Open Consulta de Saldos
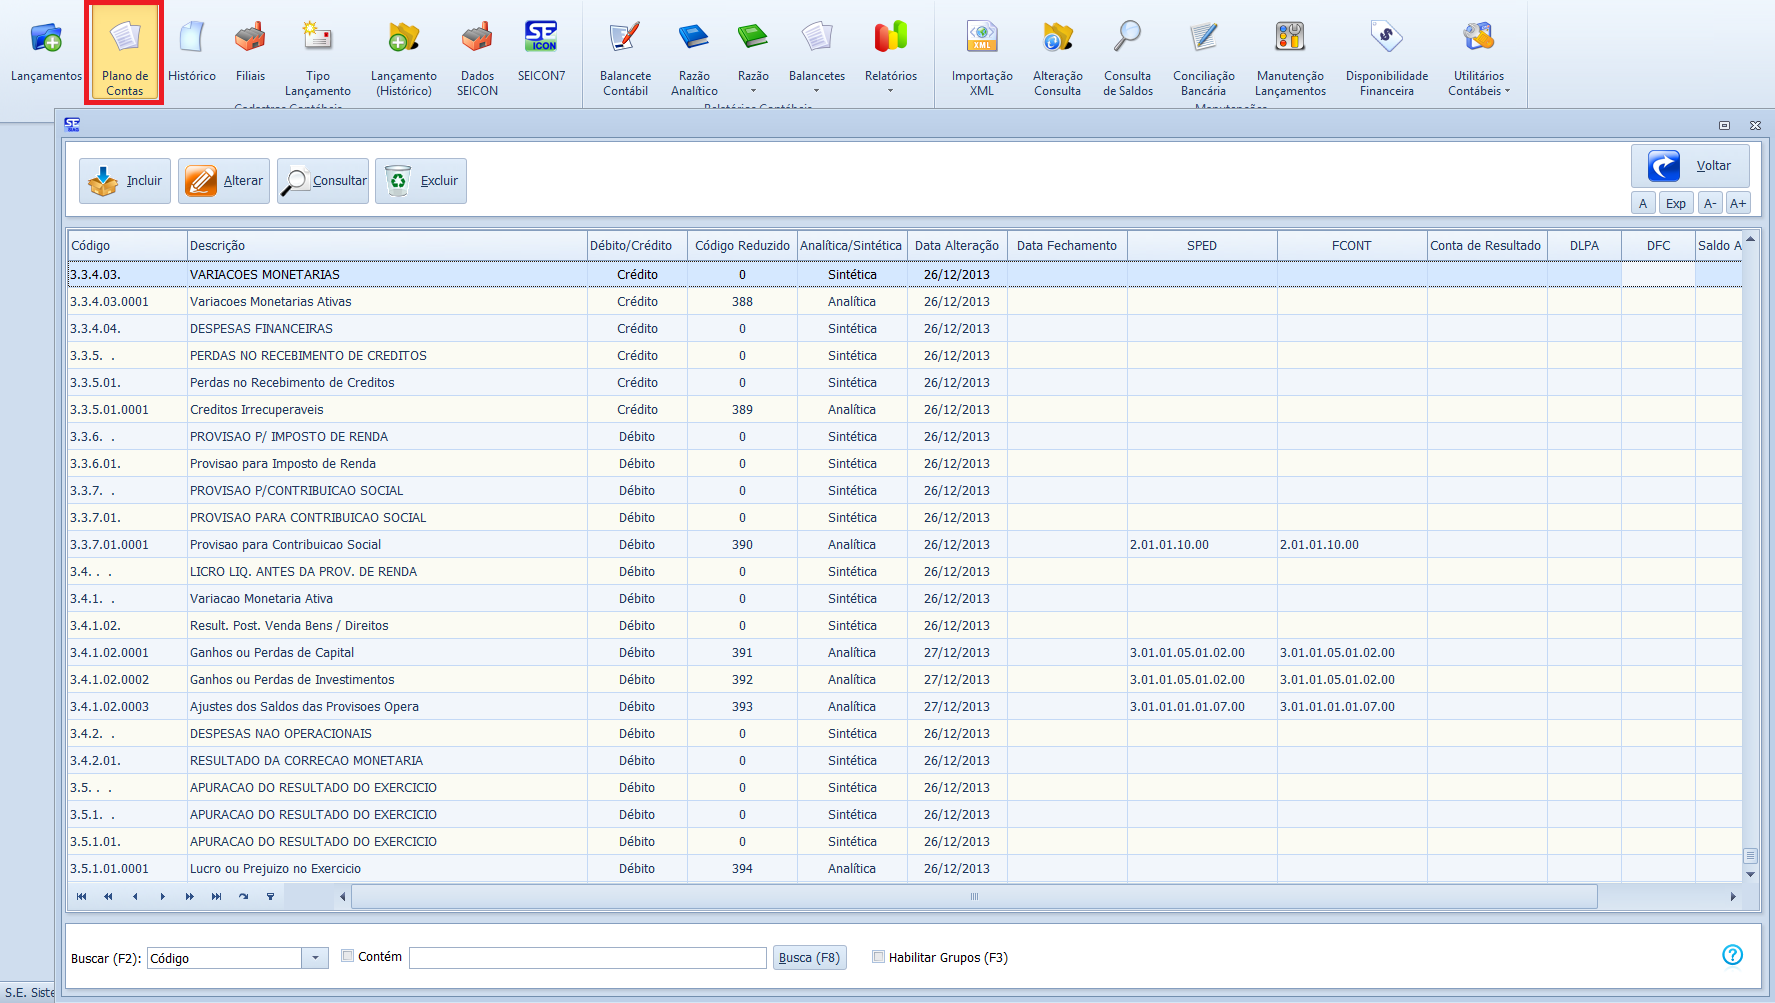 pos(1127,58)
